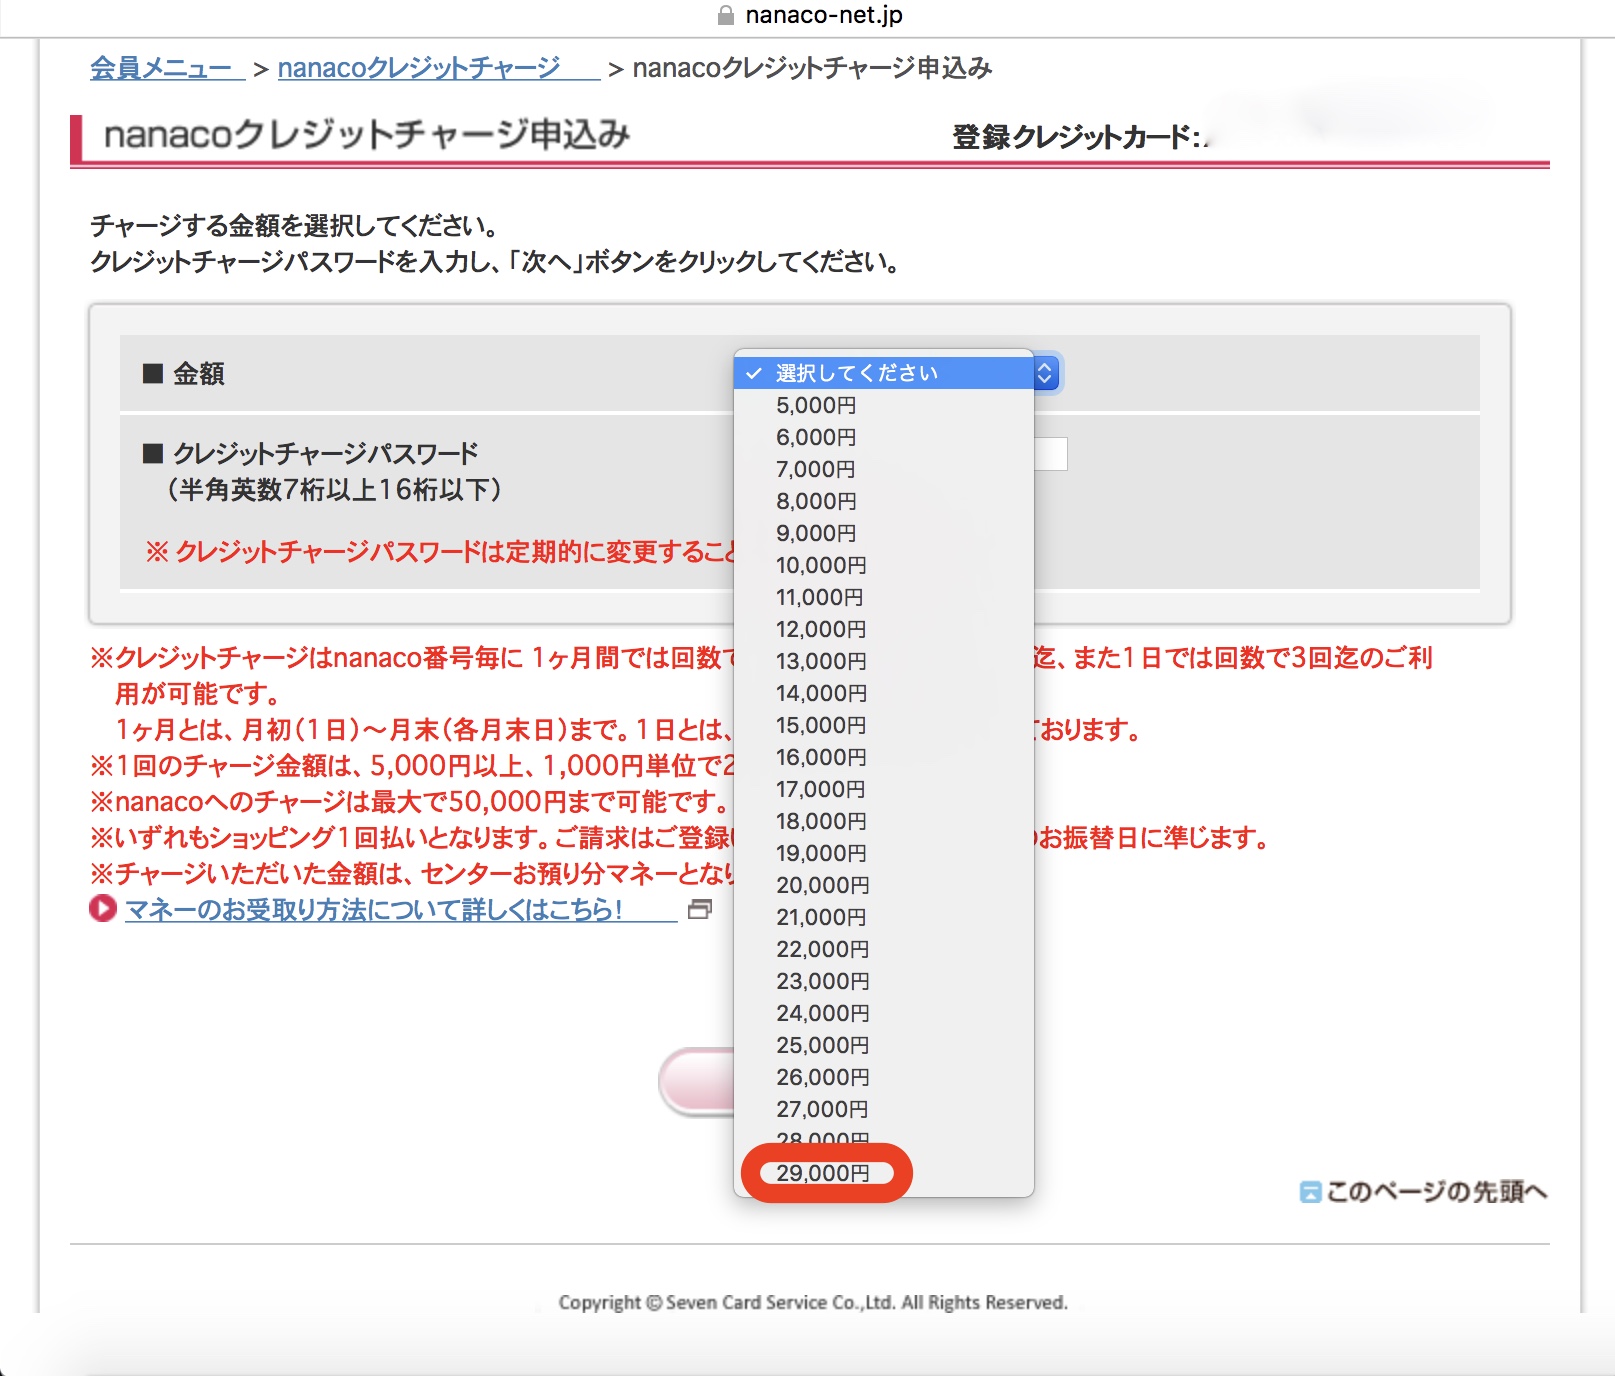
Task: Jump to このページの先頭へ link
Action: (1436, 1191)
